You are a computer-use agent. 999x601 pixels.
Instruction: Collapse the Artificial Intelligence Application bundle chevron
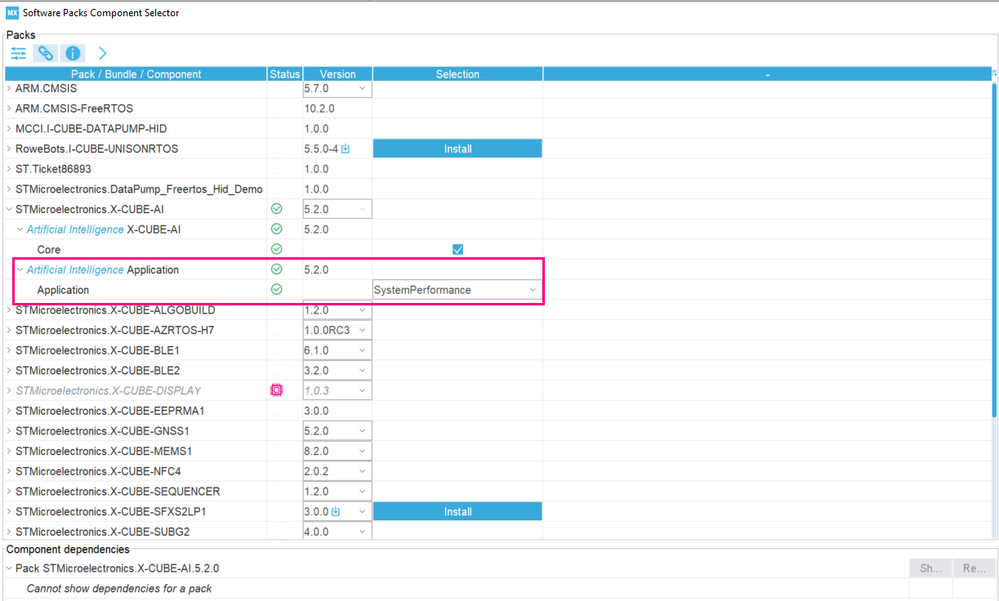pos(20,270)
